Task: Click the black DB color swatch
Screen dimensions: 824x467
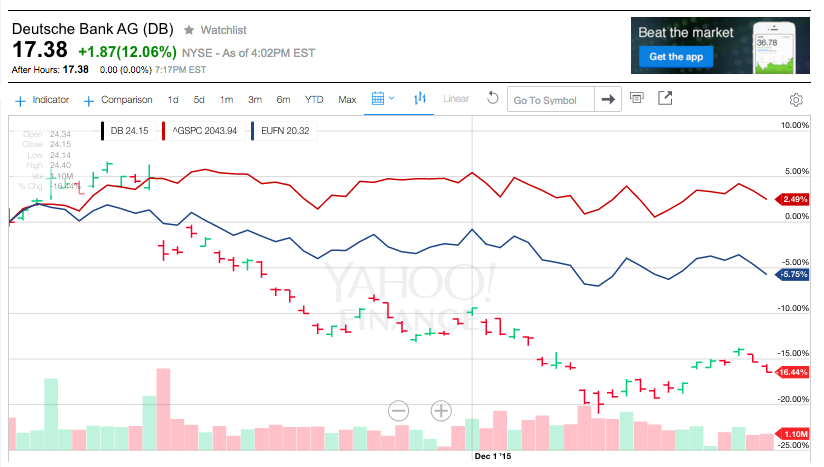Action: (102, 131)
